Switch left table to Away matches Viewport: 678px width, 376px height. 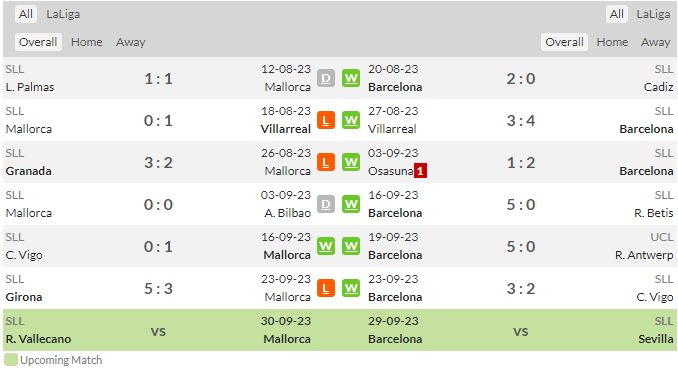click(131, 42)
